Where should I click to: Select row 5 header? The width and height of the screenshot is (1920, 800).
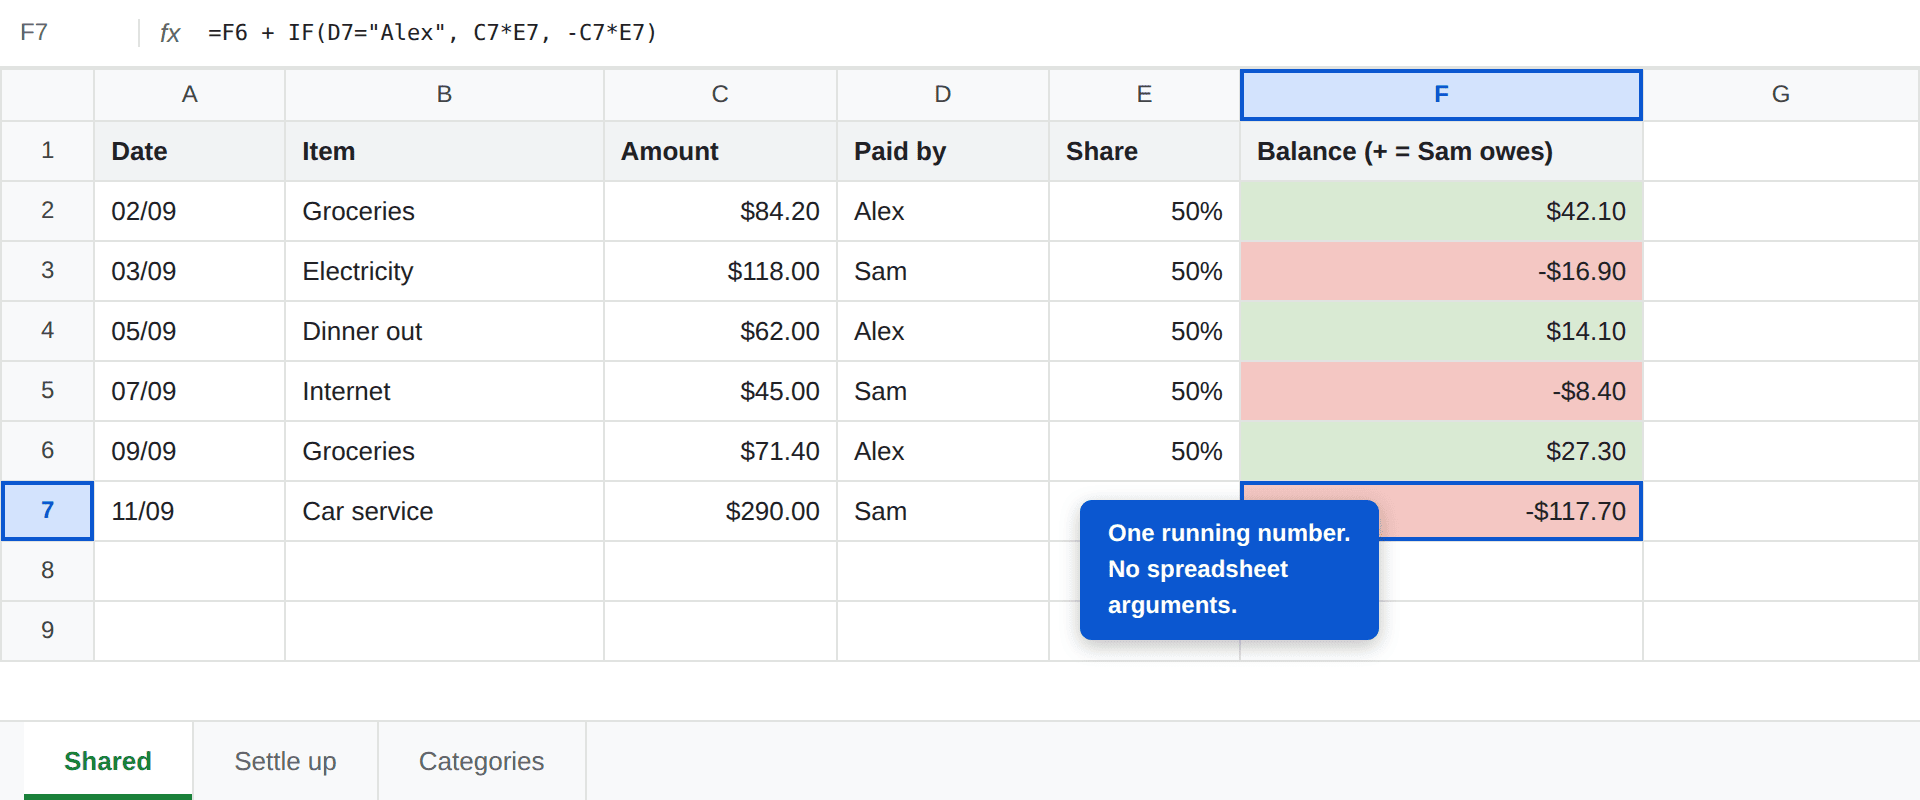pyautogui.click(x=47, y=391)
